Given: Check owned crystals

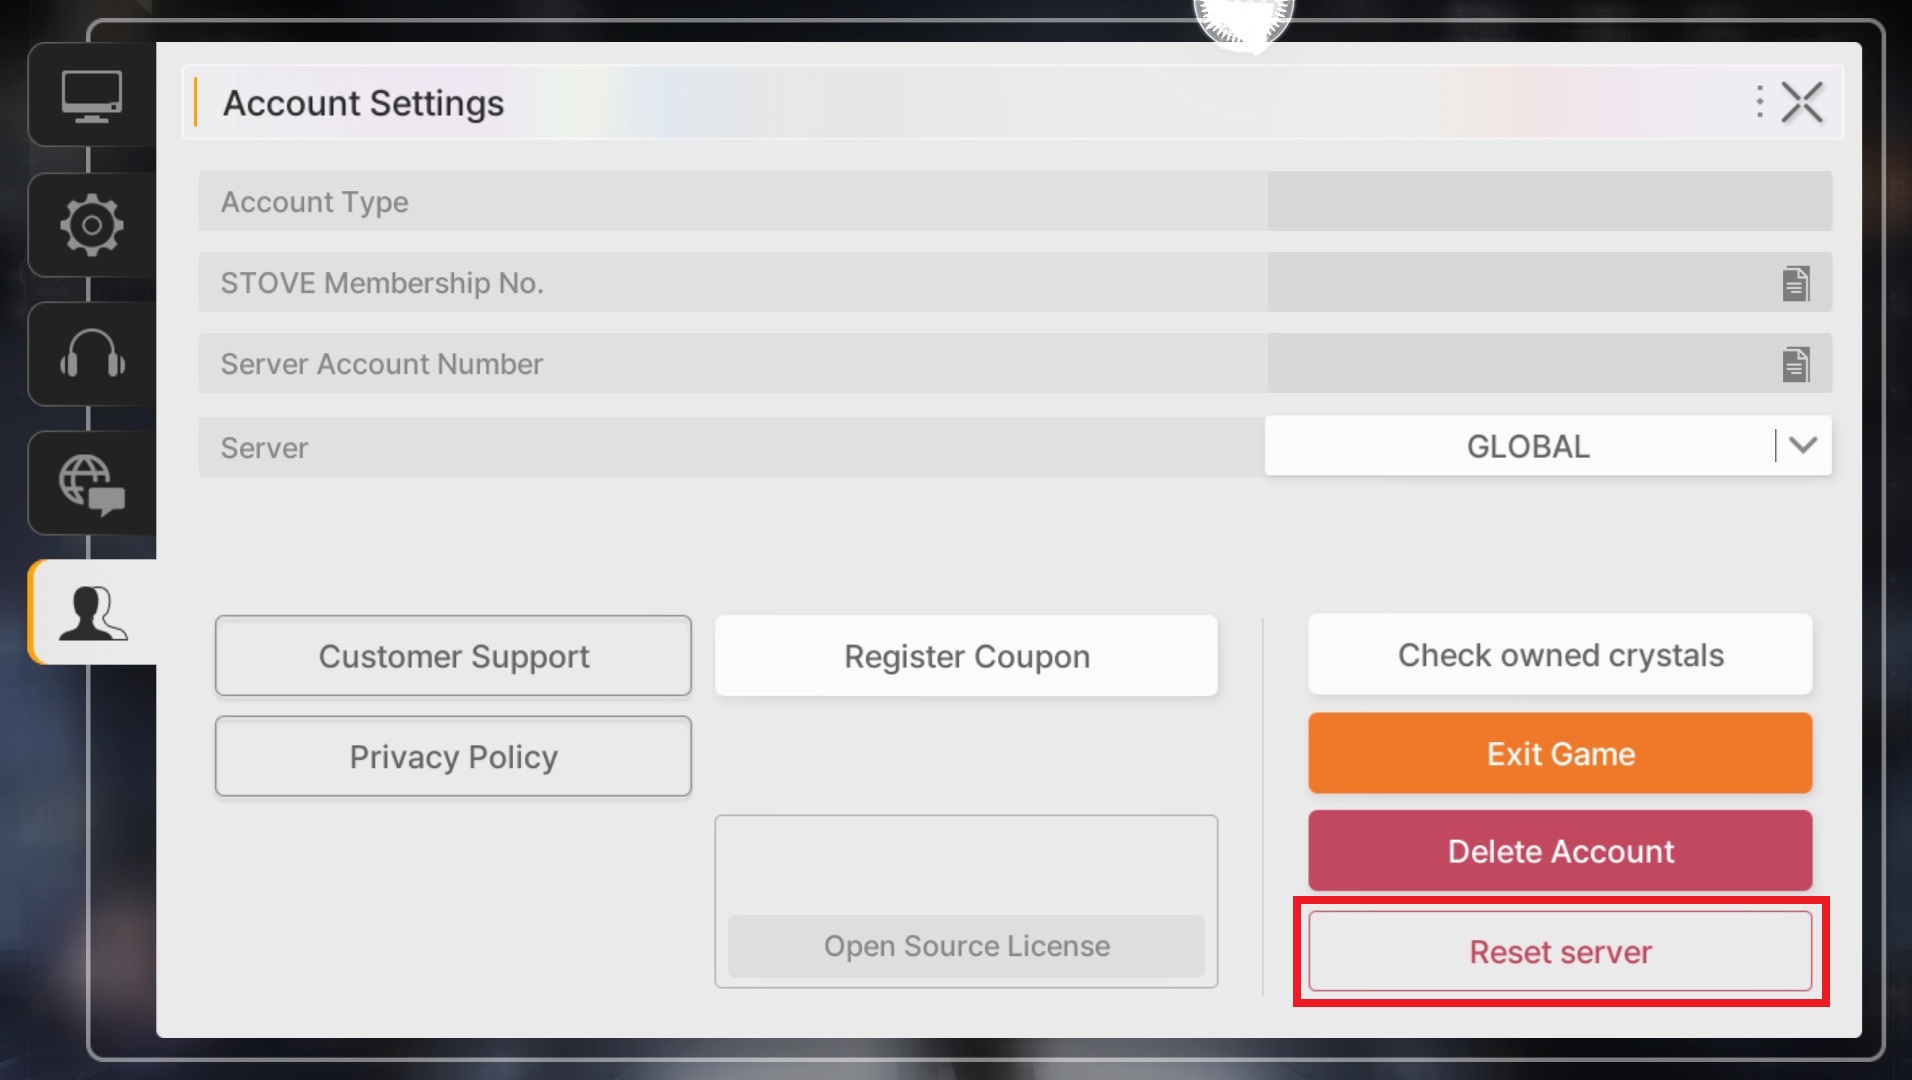Looking at the screenshot, I should point(1560,655).
